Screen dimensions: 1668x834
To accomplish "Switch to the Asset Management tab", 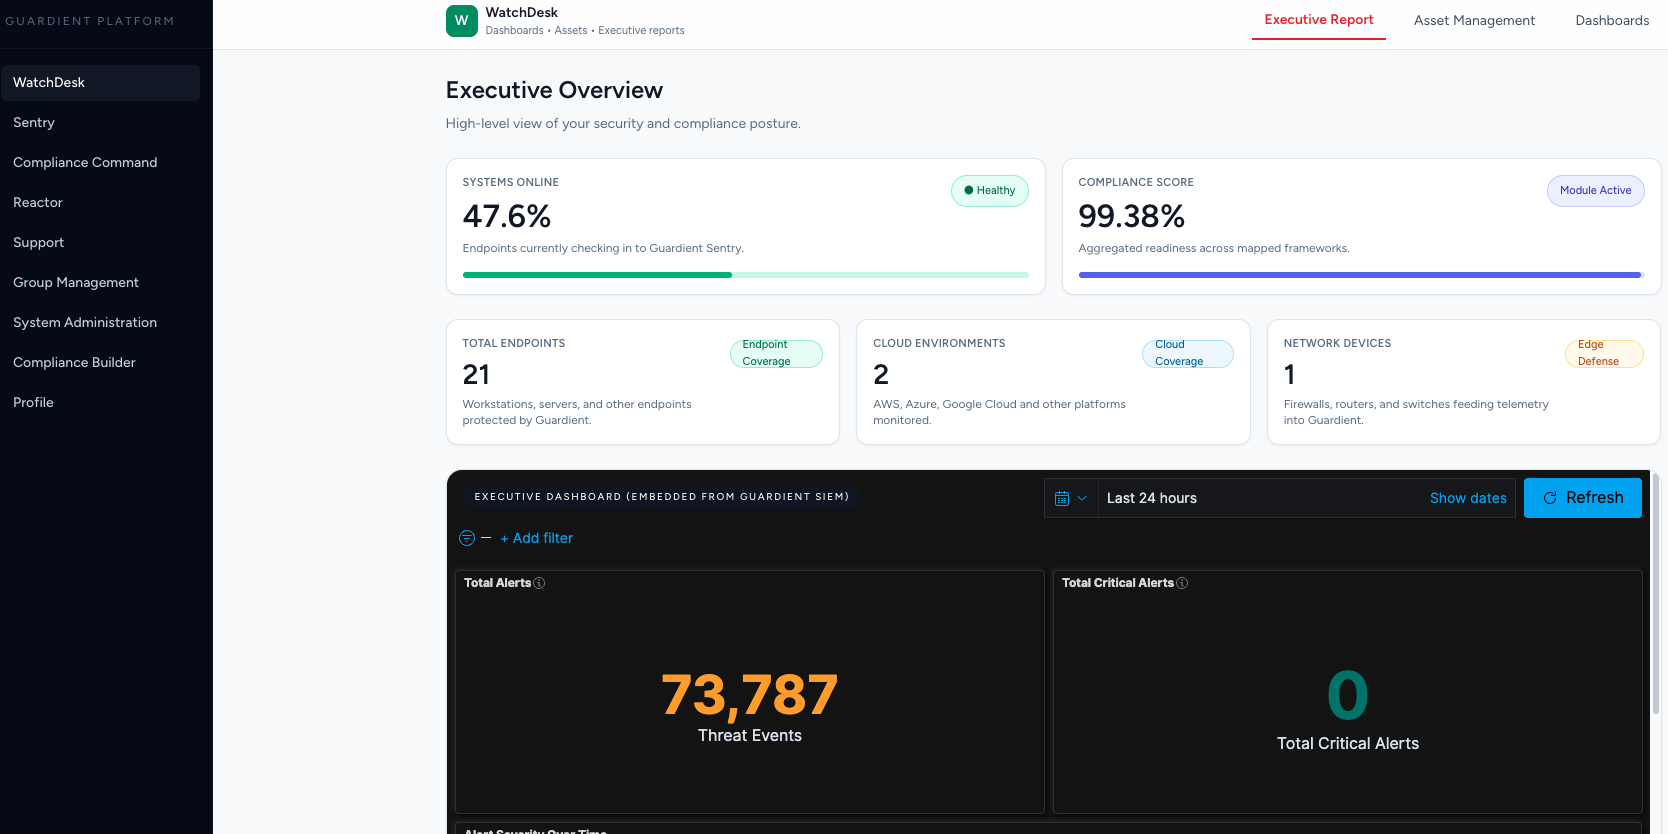I will 1474,20.
